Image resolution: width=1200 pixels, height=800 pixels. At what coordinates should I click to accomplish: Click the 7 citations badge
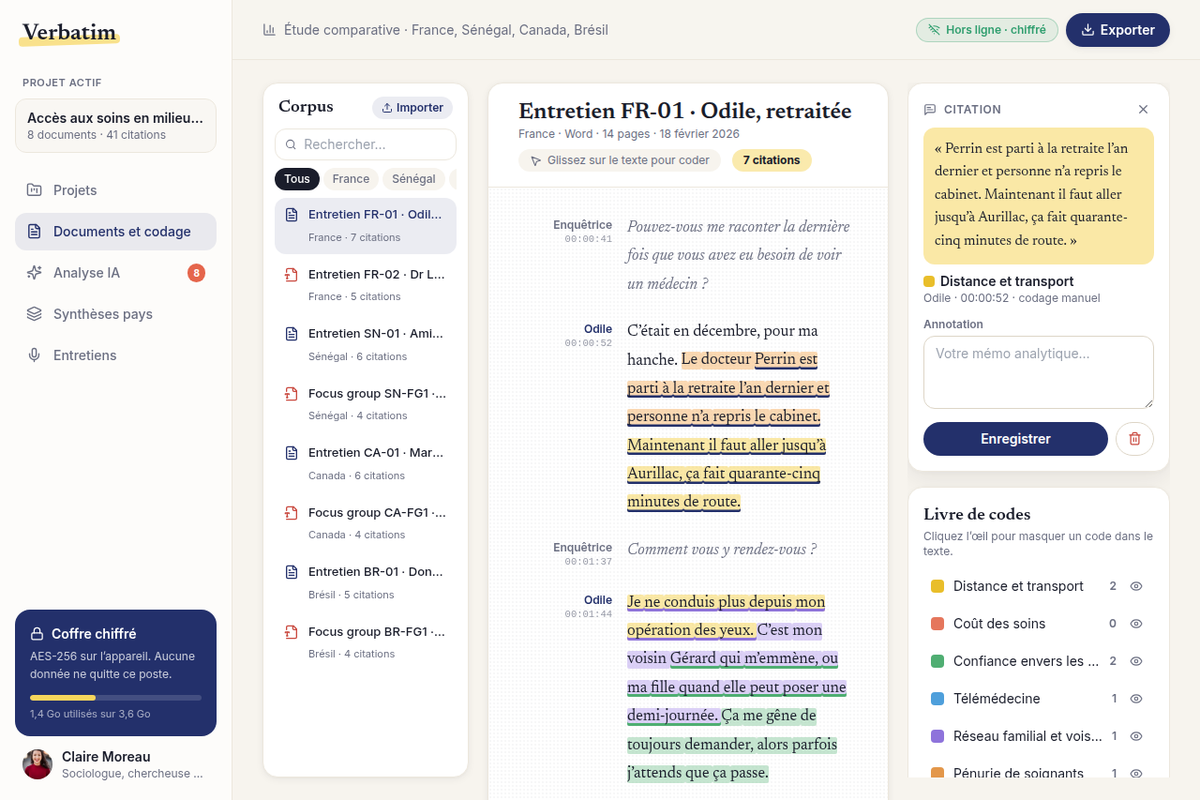772,160
